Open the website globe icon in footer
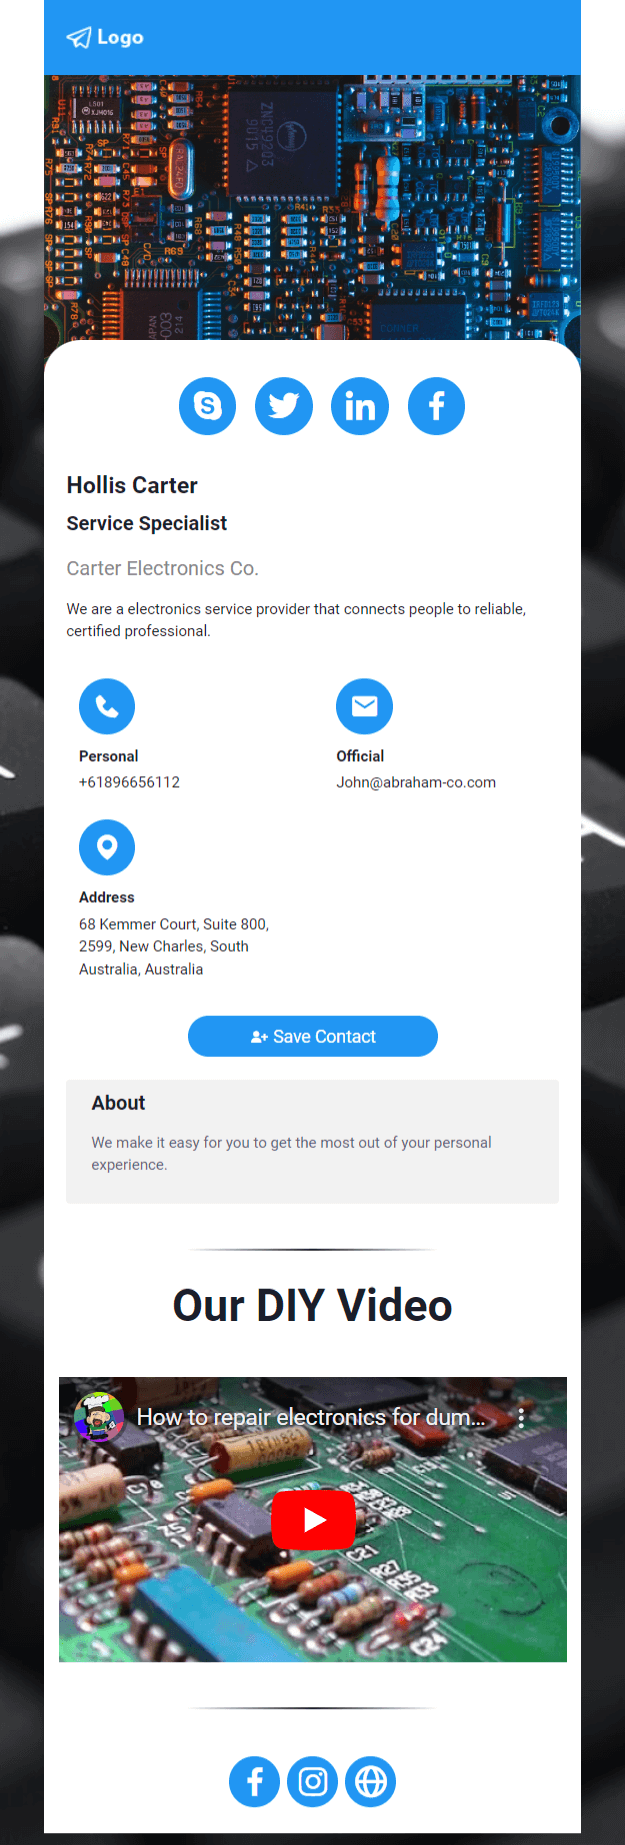Screen dimensions: 625x1845 point(371,1781)
